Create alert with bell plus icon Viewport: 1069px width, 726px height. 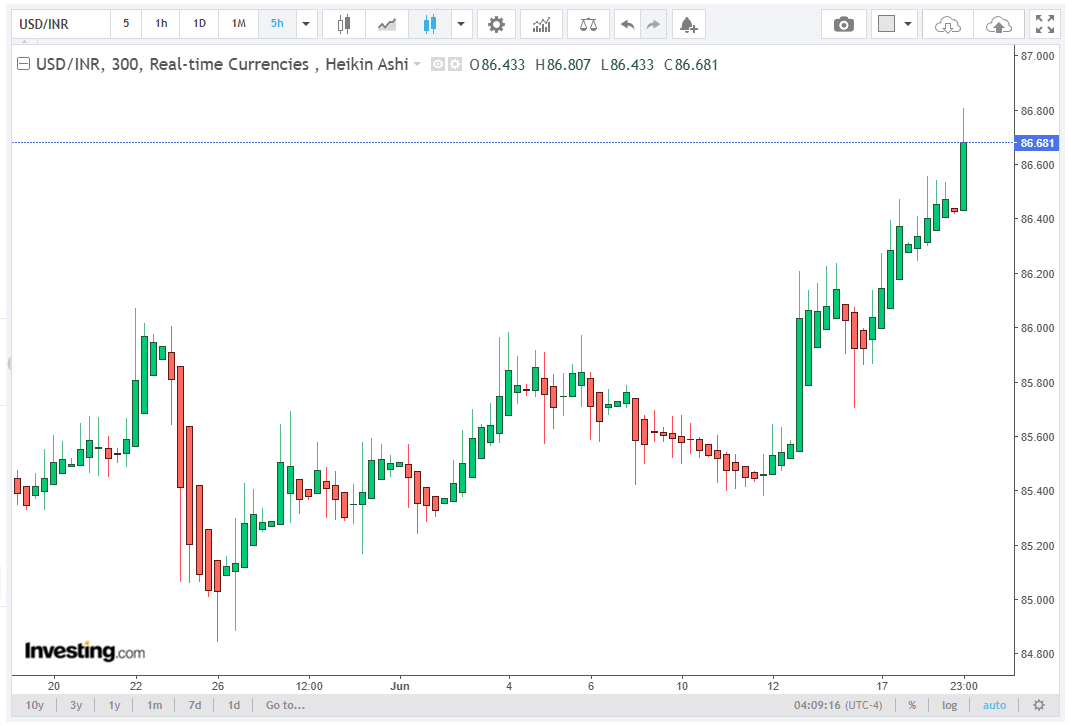[x=689, y=25]
